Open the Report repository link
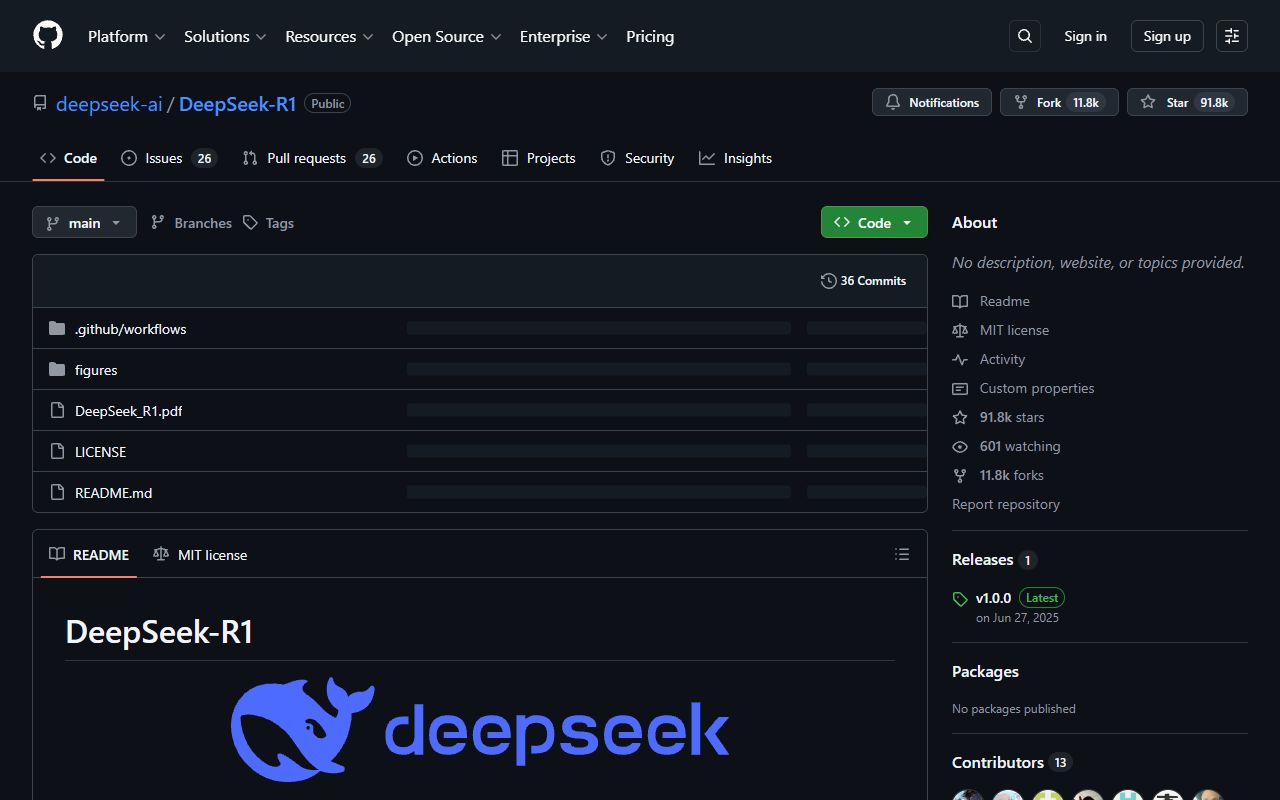 click(1005, 504)
